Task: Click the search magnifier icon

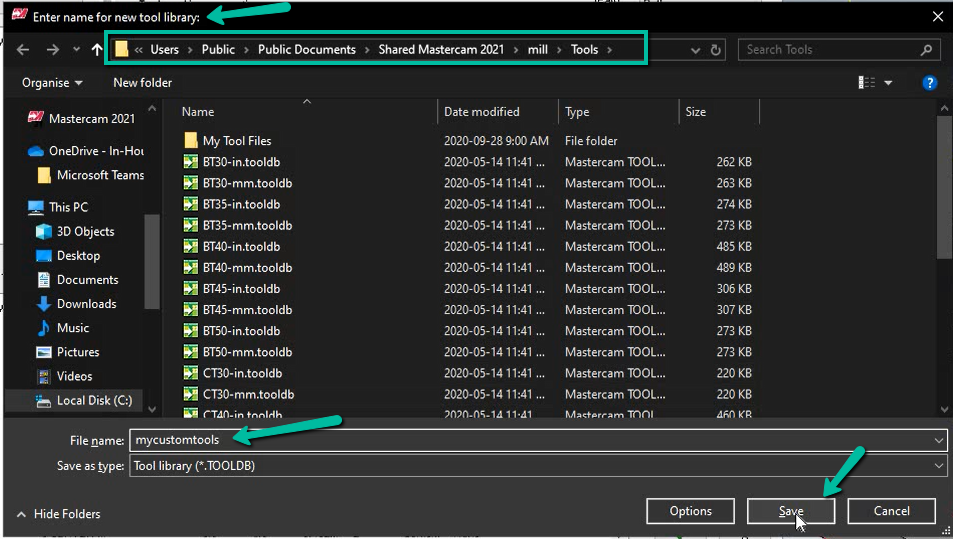Action: coord(926,50)
